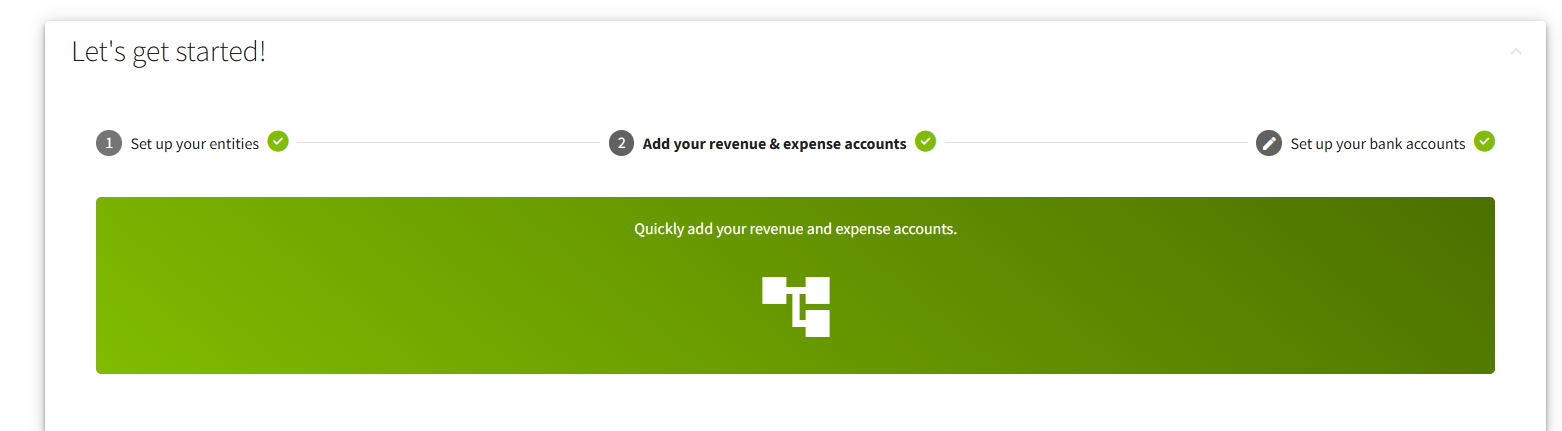
Task: Click the chart of accounts hierarchy icon
Action: (796, 306)
